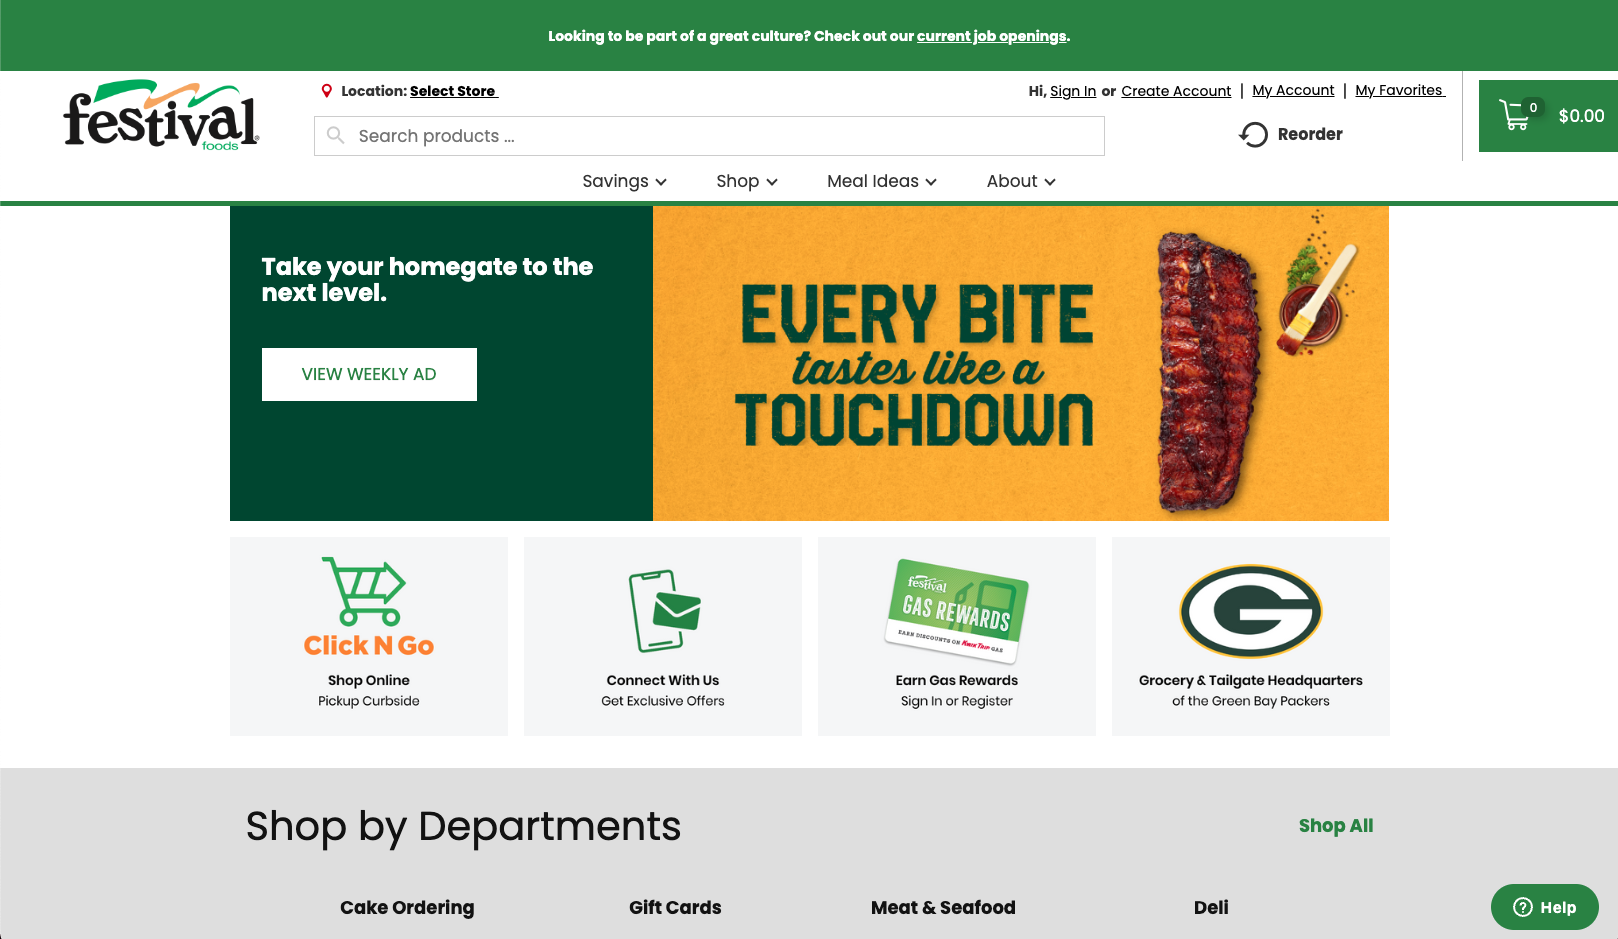This screenshot has width=1618, height=939.
Task: Click the Create Account link
Action: coord(1176,91)
